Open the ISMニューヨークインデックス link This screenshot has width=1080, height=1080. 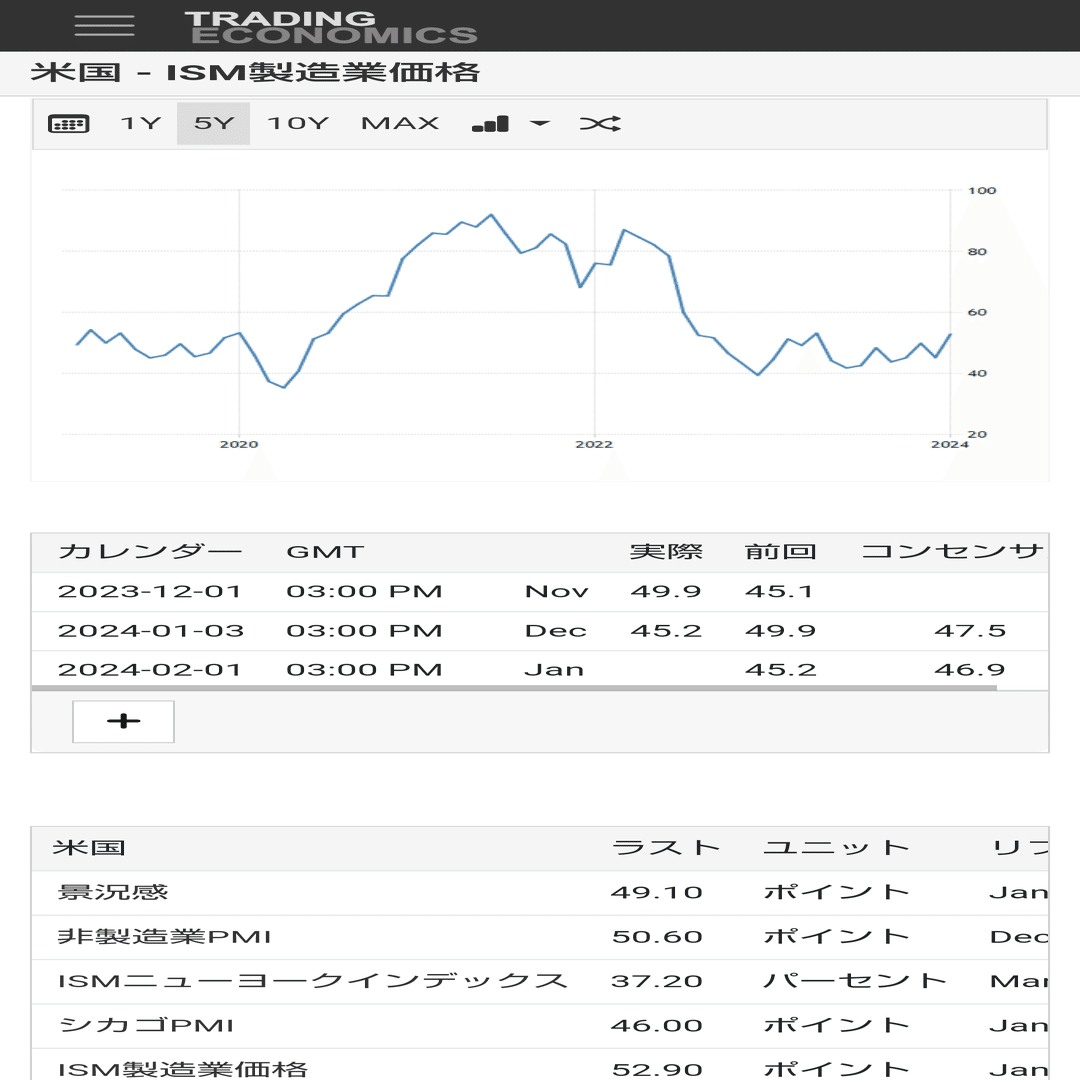click(x=313, y=981)
